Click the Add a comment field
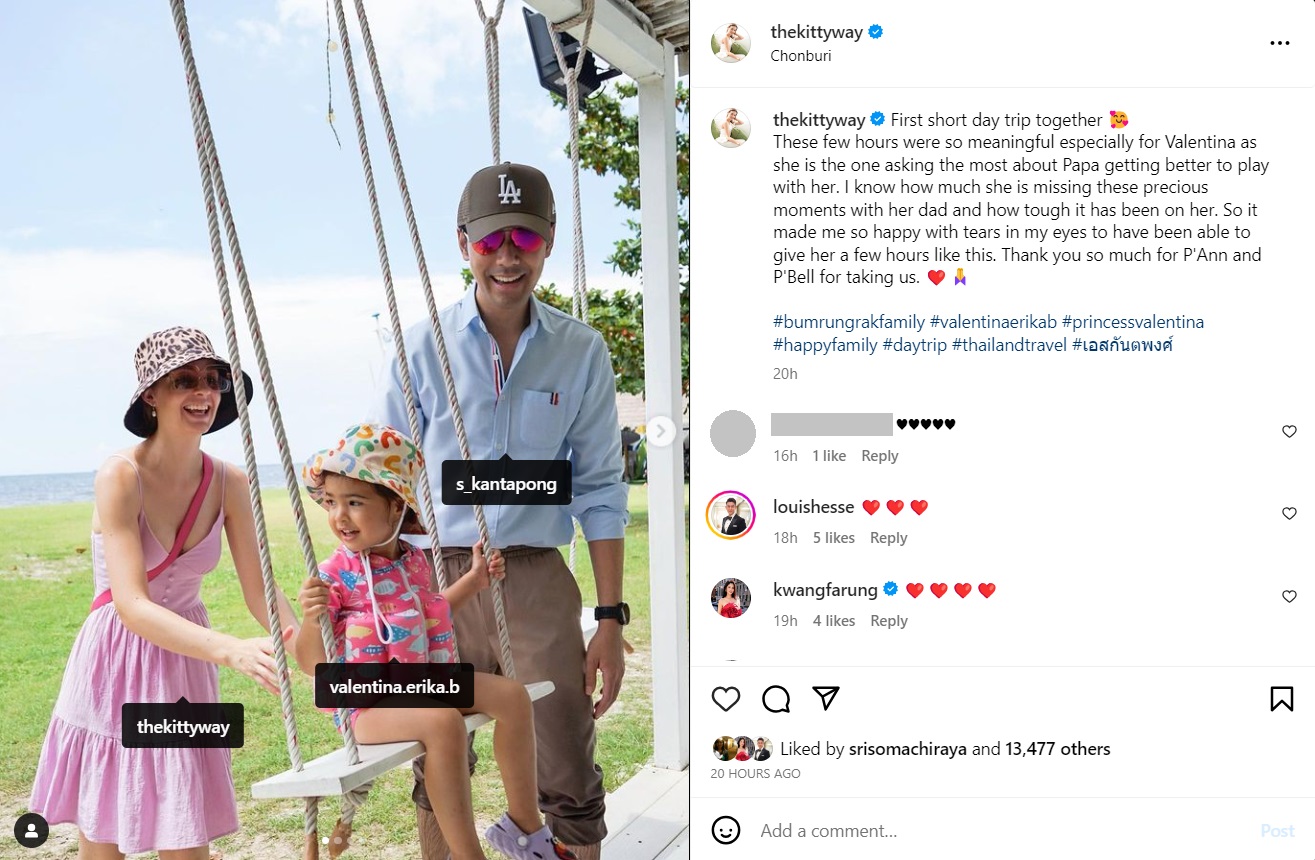This screenshot has width=1315, height=860. [x=1000, y=831]
